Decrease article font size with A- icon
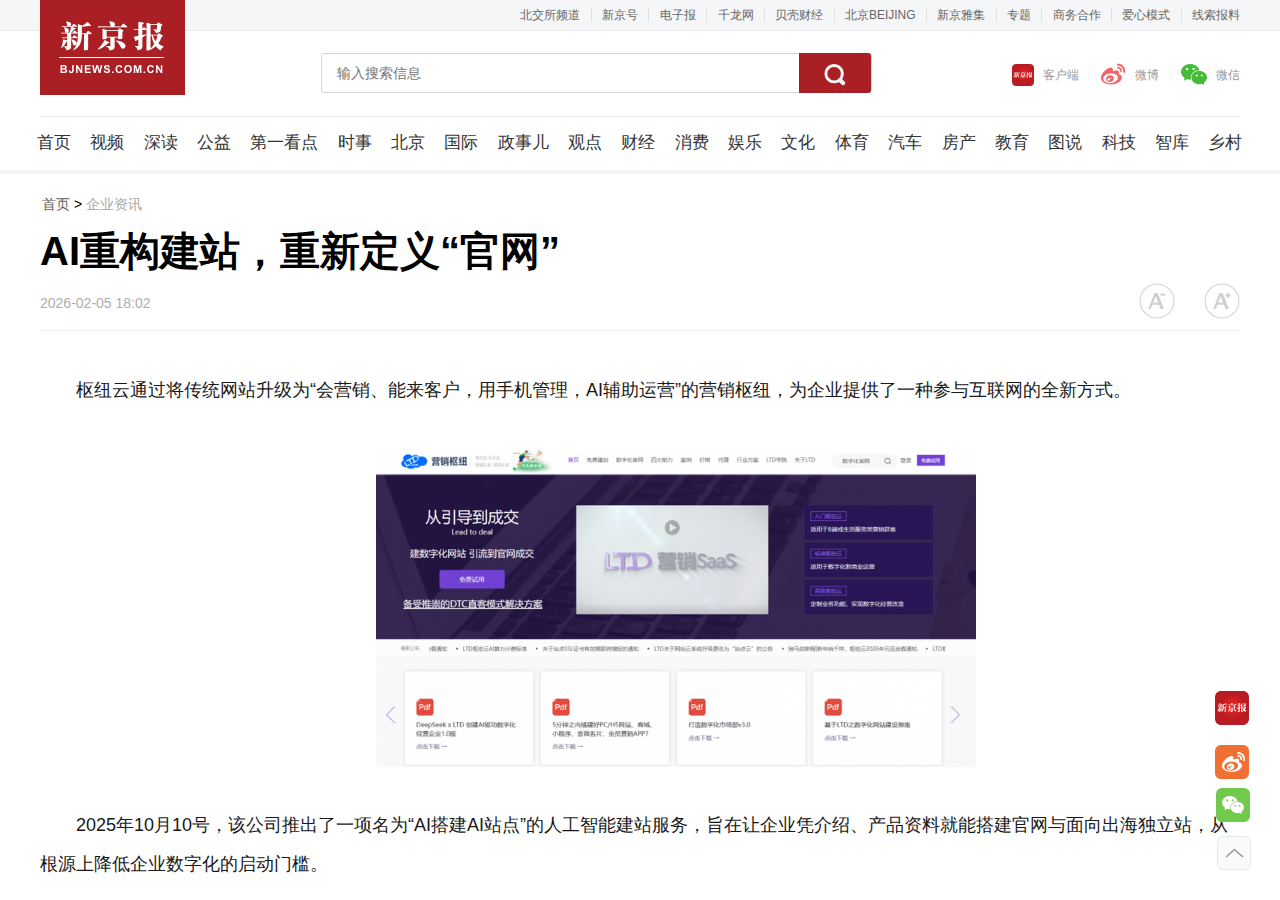The height and width of the screenshot is (900, 1280). click(1157, 301)
